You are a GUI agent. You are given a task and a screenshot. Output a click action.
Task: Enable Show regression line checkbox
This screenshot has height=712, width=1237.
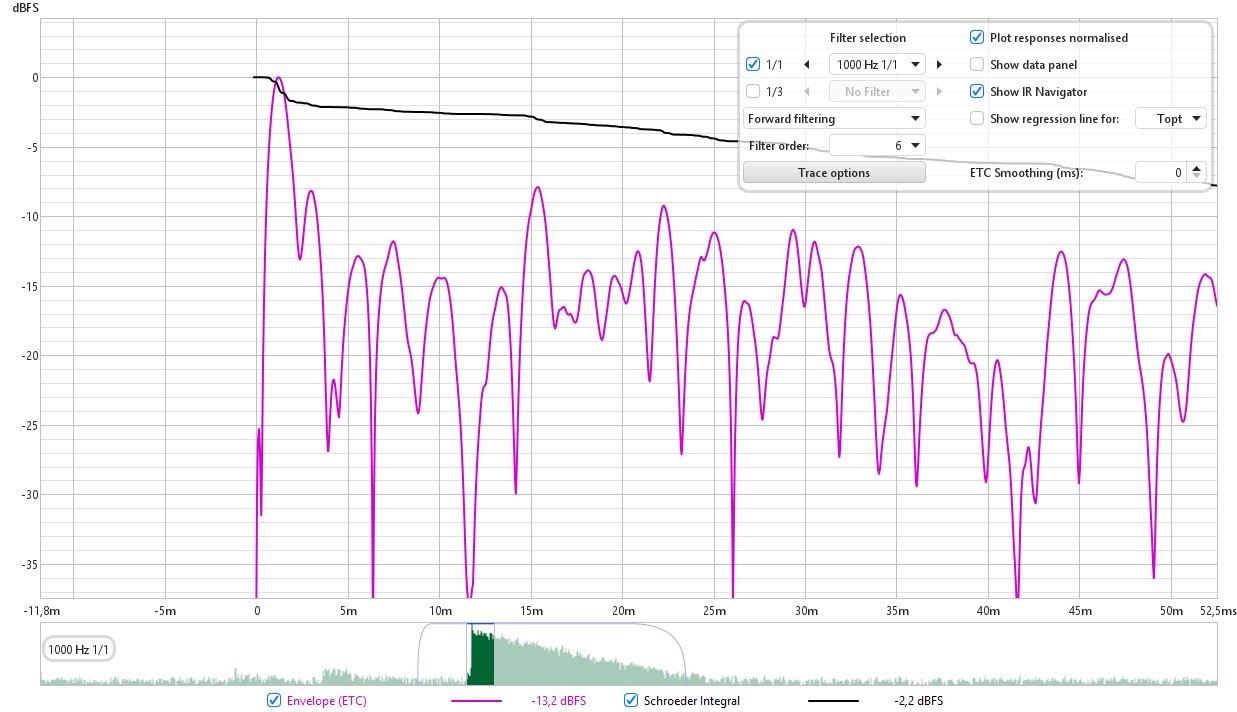pyautogui.click(x=977, y=119)
